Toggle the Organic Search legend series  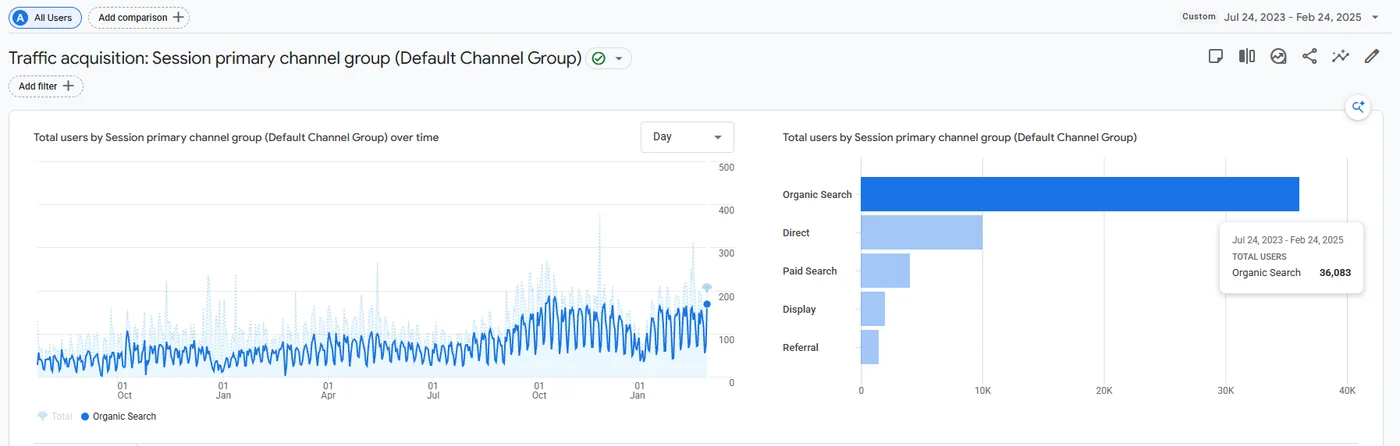click(x=118, y=416)
